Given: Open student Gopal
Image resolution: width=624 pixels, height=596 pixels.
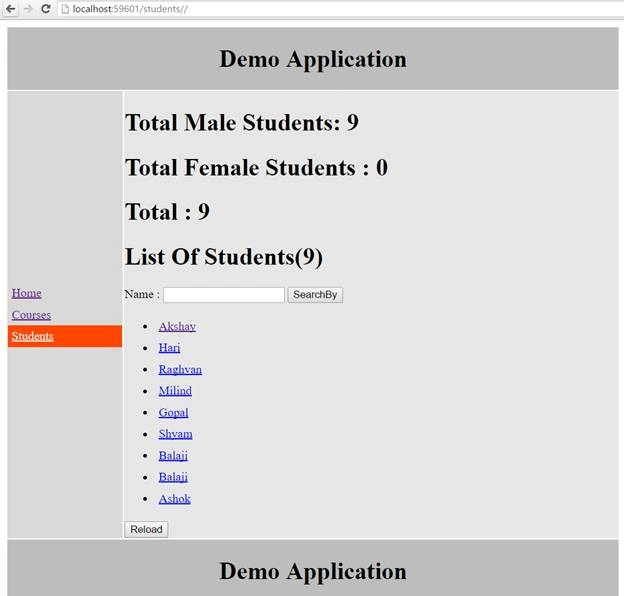Looking at the screenshot, I should (174, 413).
